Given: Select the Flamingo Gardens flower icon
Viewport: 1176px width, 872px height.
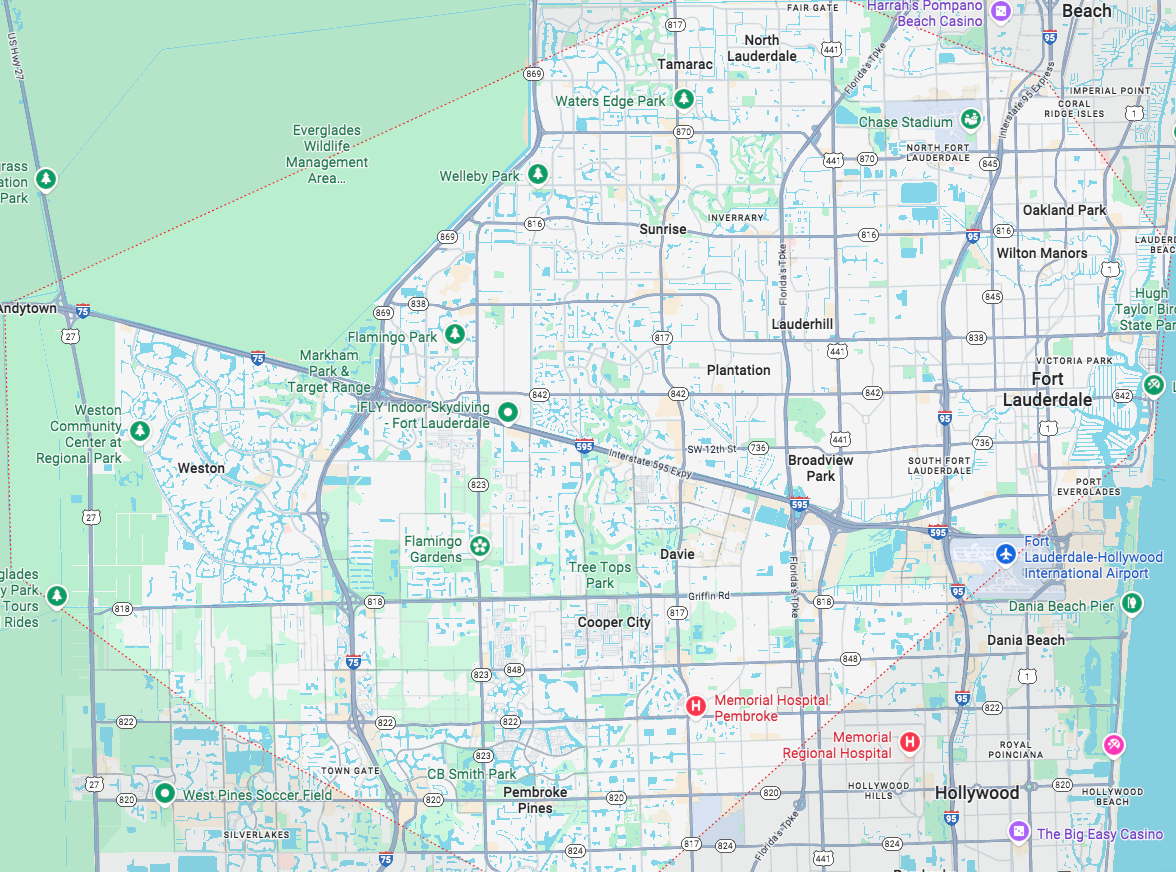Looking at the screenshot, I should click(x=480, y=546).
